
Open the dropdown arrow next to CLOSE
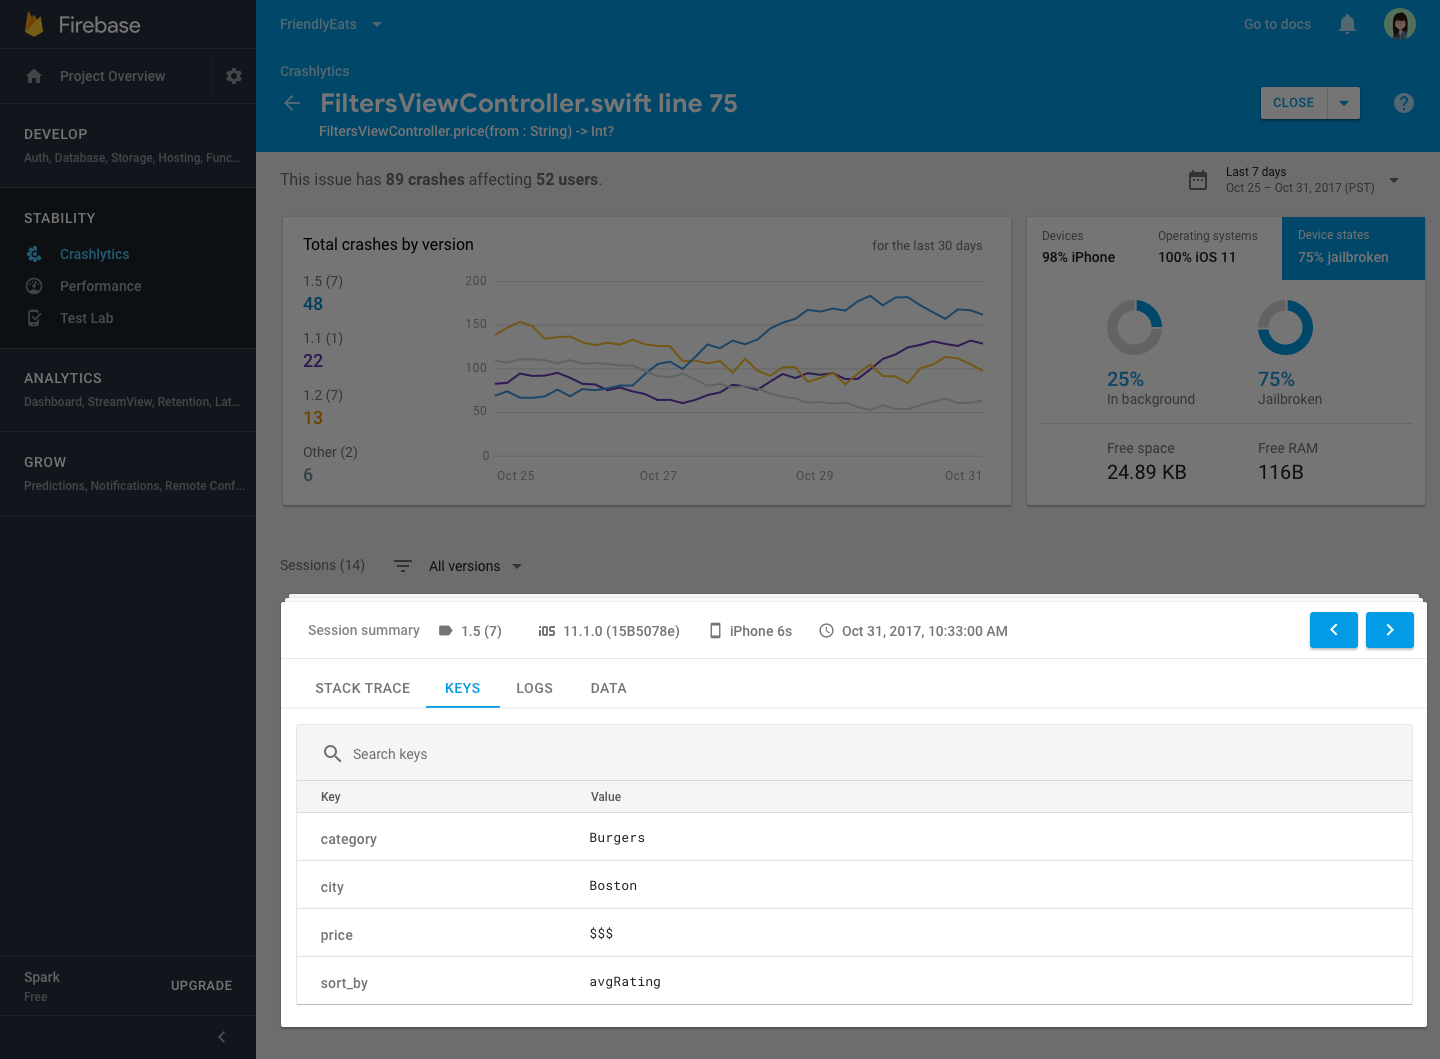[x=1344, y=103]
